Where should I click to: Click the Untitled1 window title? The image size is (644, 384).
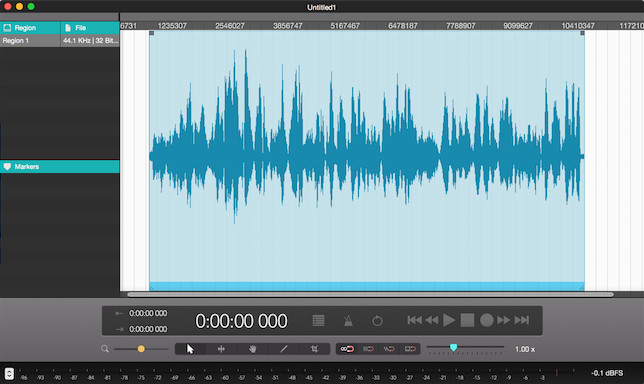[x=322, y=7]
